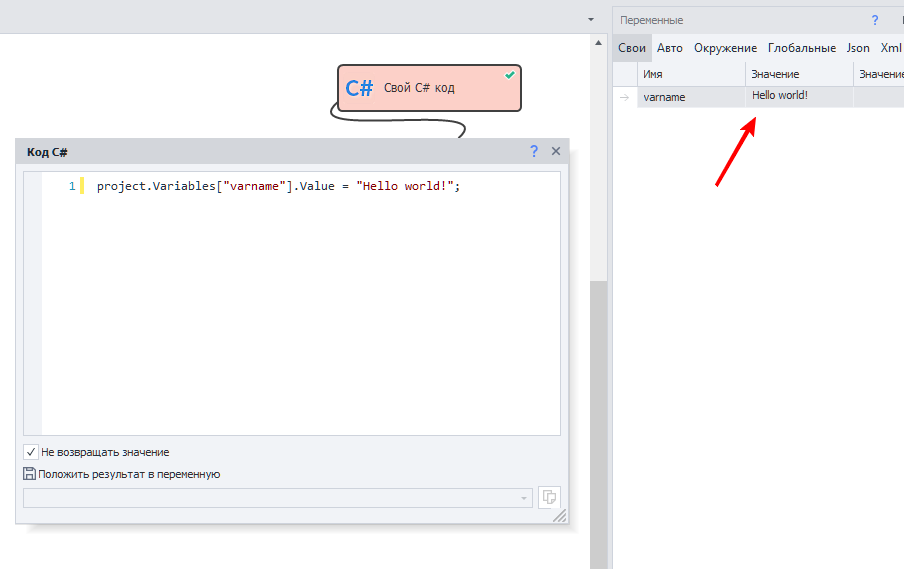Click the save icon beside Положить результат в переменную
The width and height of the screenshot is (904, 569).
pos(29,474)
